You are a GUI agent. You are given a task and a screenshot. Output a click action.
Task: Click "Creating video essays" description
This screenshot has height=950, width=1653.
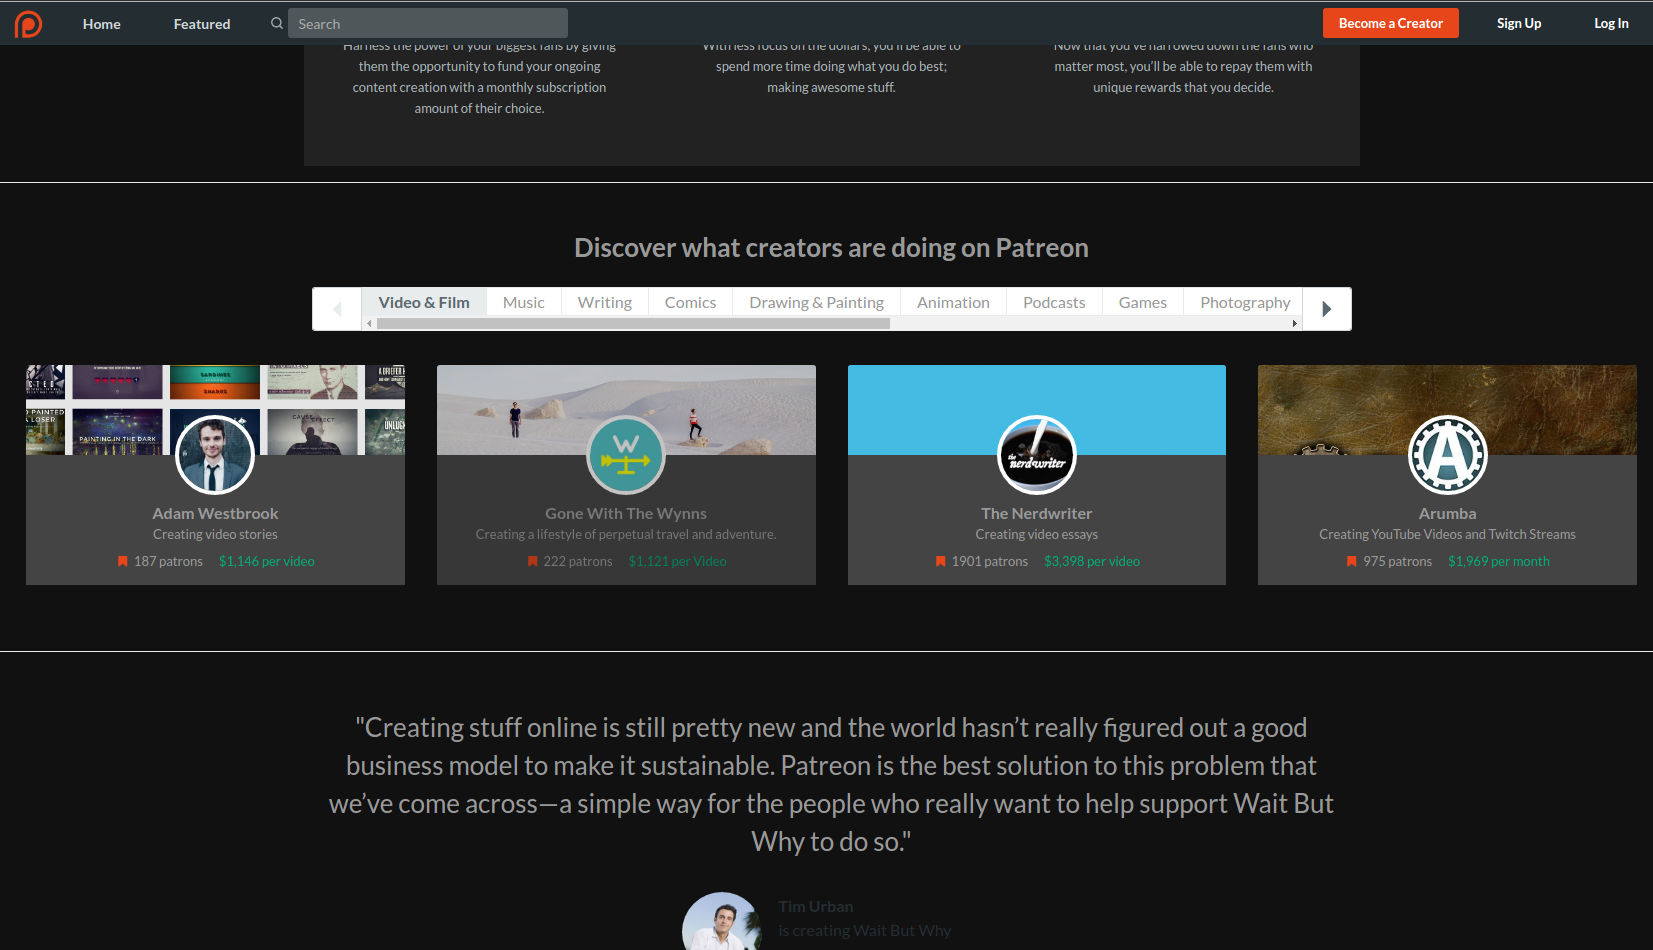[1037, 535]
